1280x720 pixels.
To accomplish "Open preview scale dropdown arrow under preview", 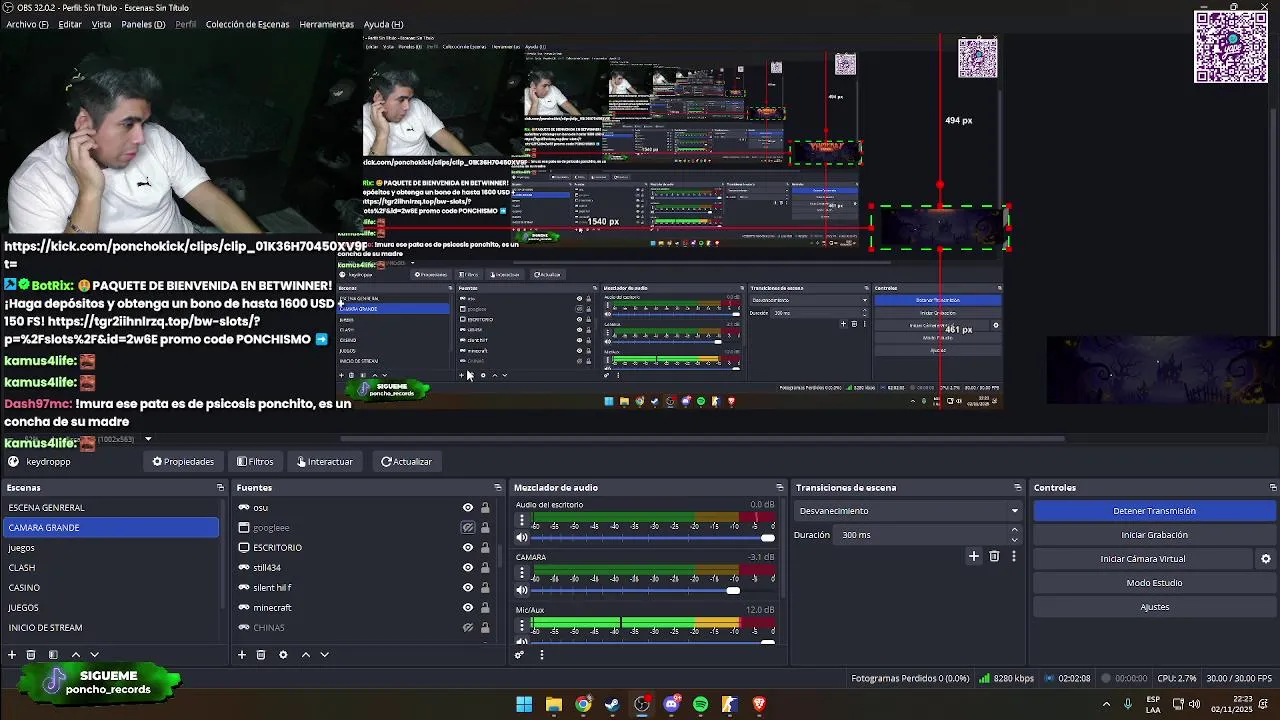I will [x=148, y=439].
